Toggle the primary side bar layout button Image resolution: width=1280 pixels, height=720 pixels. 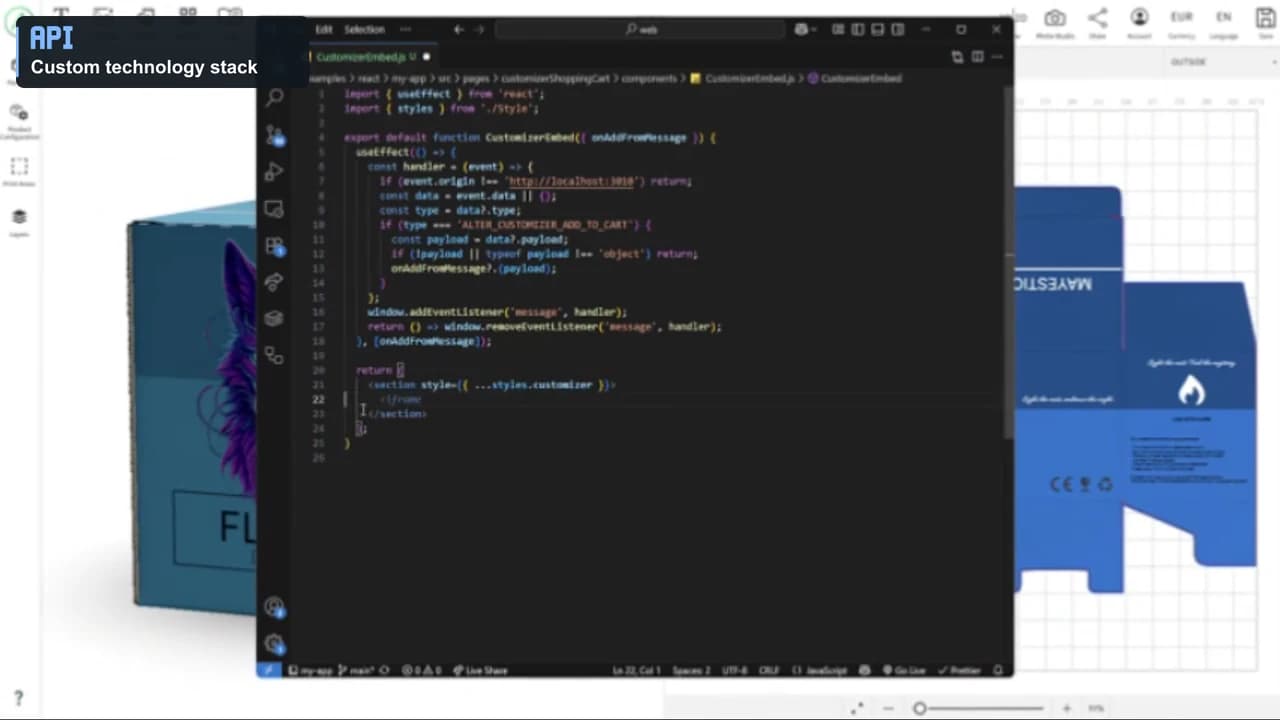coord(857,29)
